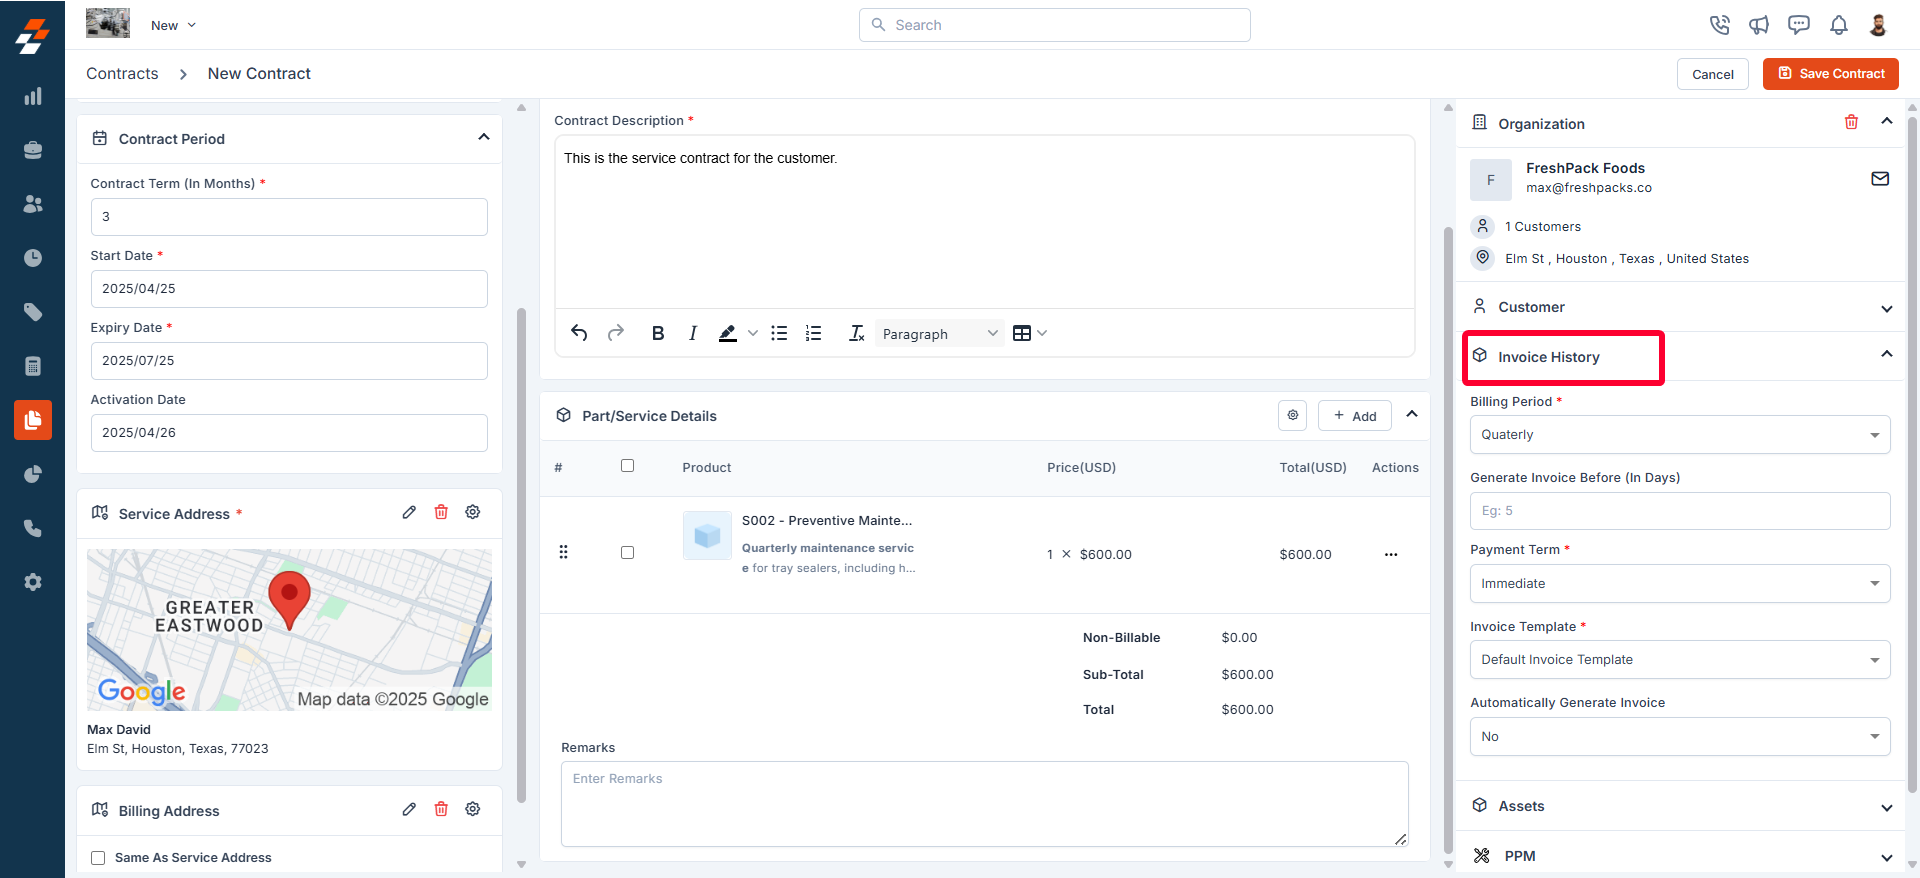This screenshot has height=878, width=1920.
Task: Open Part/Service Details settings gear
Action: coord(1292,415)
